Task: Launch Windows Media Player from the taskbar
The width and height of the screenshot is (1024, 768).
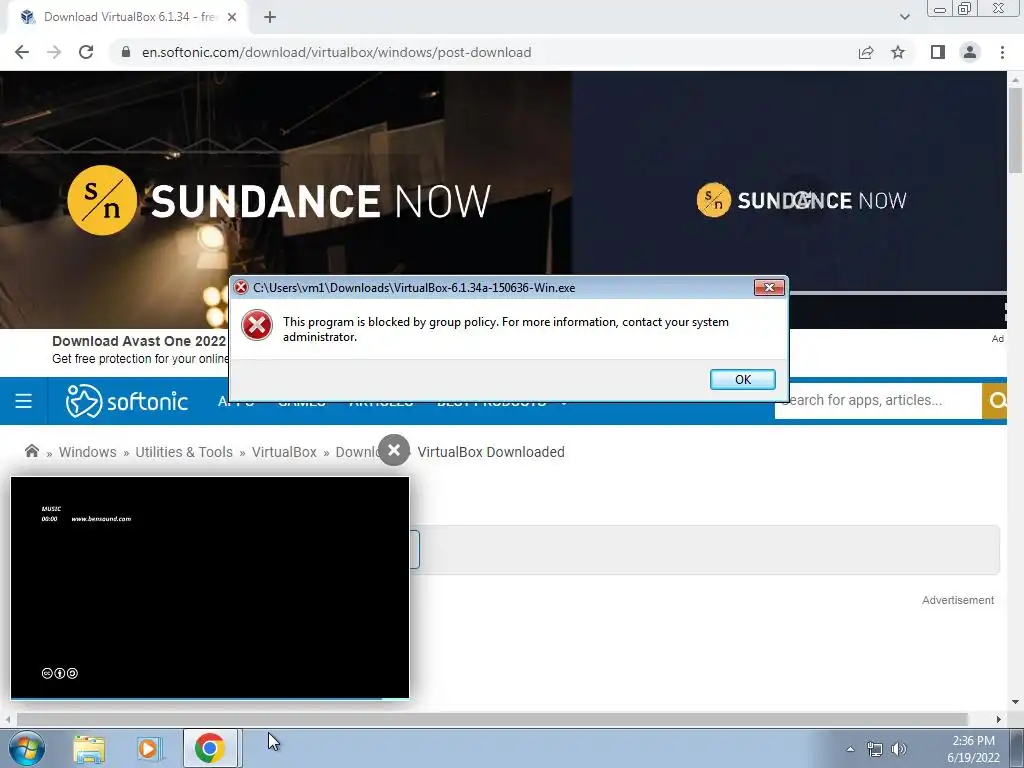Action: click(x=149, y=748)
